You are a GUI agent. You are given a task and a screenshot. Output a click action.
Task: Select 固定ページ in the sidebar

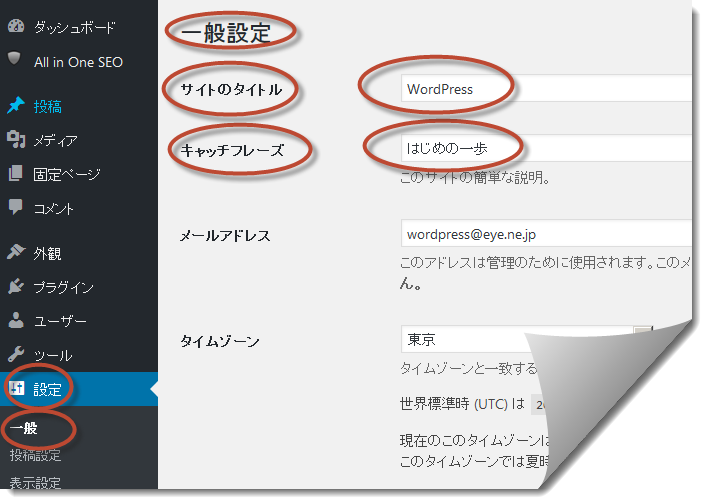tap(67, 174)
